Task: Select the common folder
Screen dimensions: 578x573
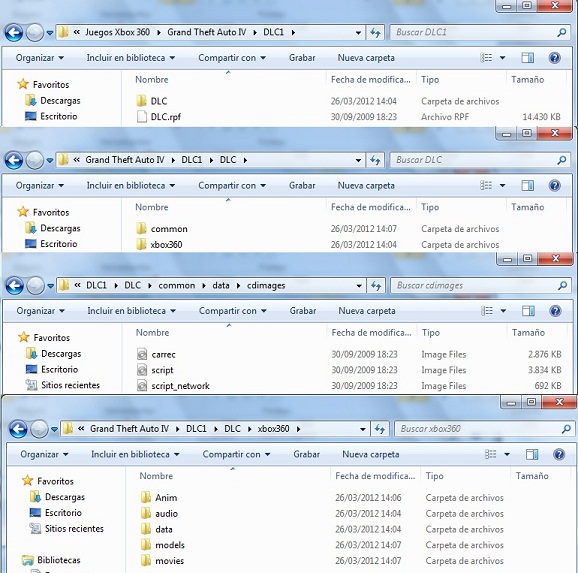Action: coord(169,229)
